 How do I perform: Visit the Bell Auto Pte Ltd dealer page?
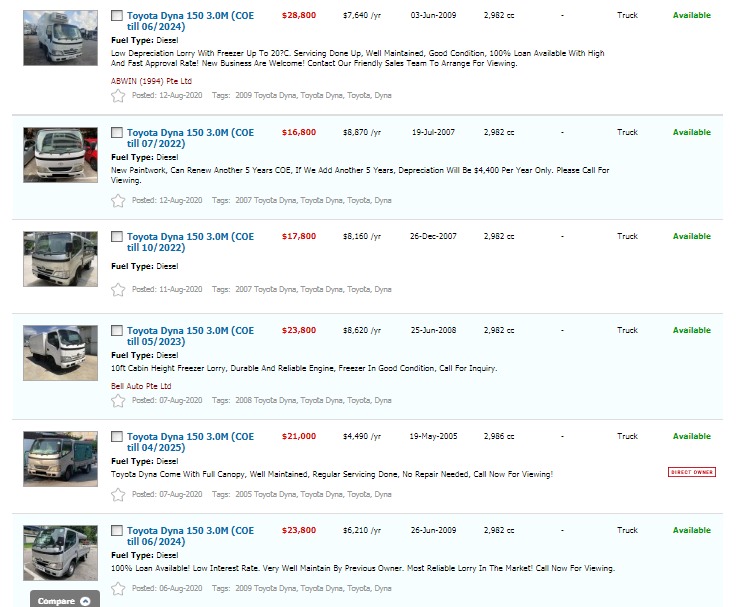point(141,386)
